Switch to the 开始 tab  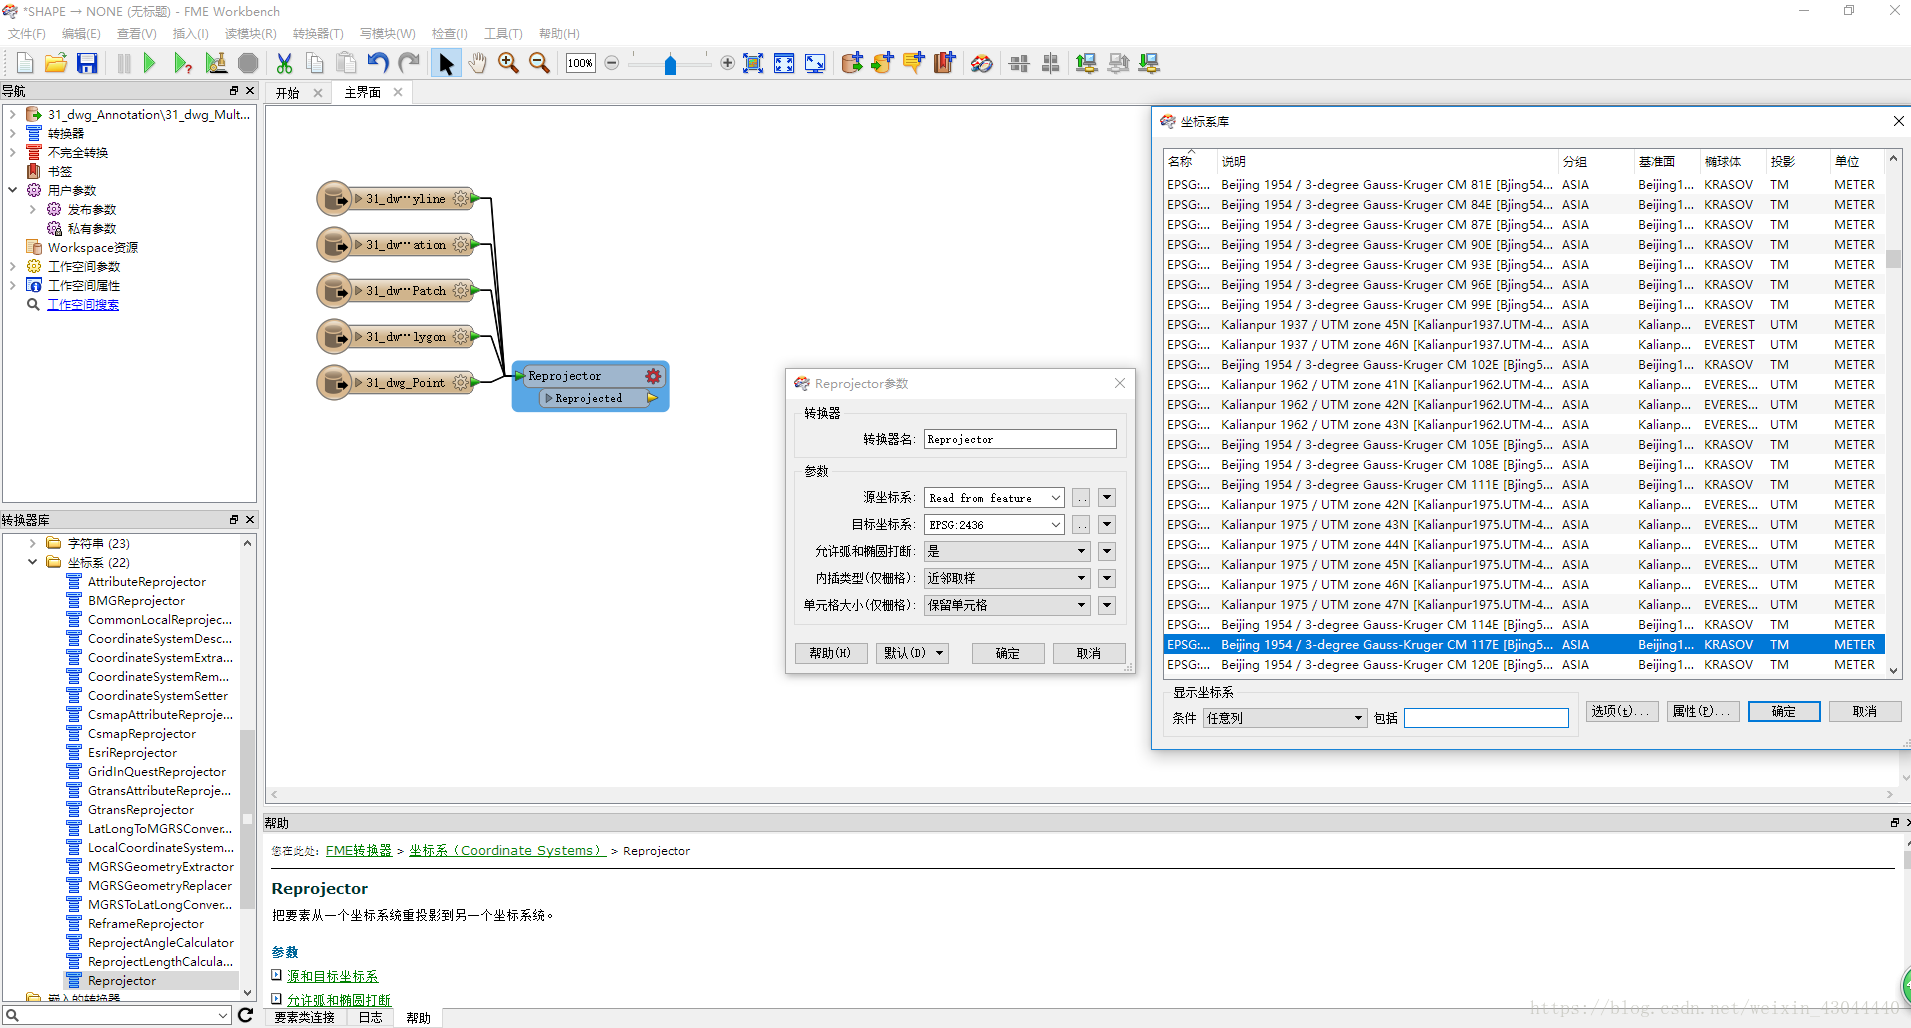coord(288,93)
